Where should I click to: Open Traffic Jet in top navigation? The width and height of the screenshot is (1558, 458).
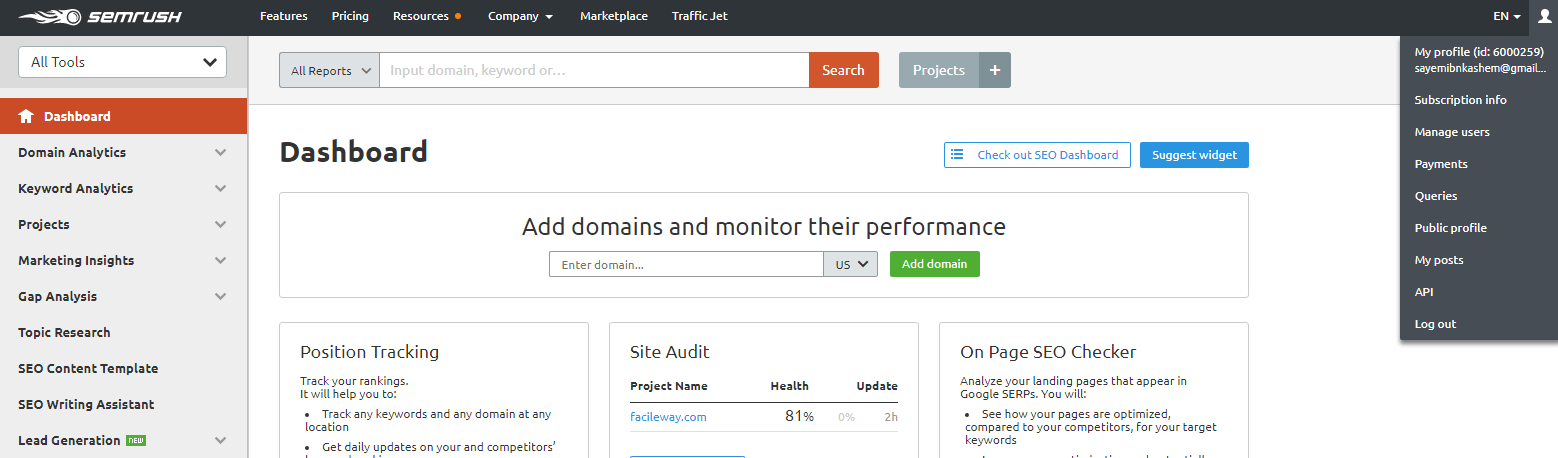700,16
